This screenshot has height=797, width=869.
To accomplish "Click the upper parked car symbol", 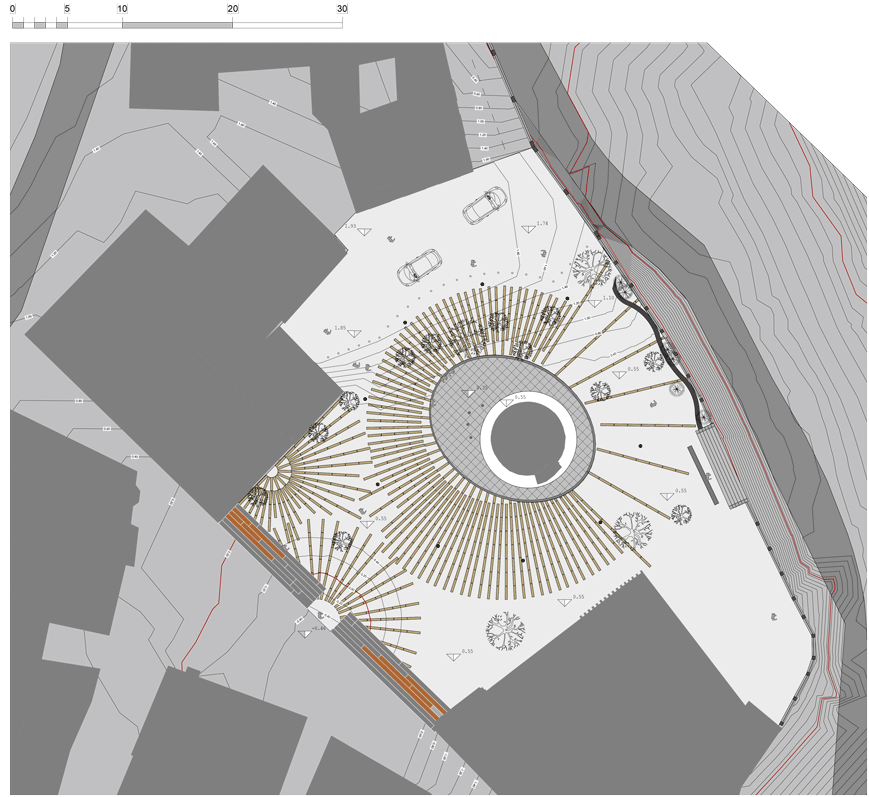I will (x=484, y=205).
